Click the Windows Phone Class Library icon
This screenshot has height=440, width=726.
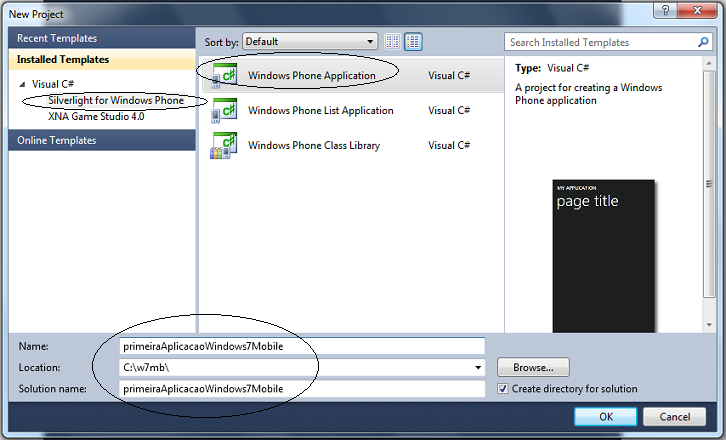[x=224, y=145]
